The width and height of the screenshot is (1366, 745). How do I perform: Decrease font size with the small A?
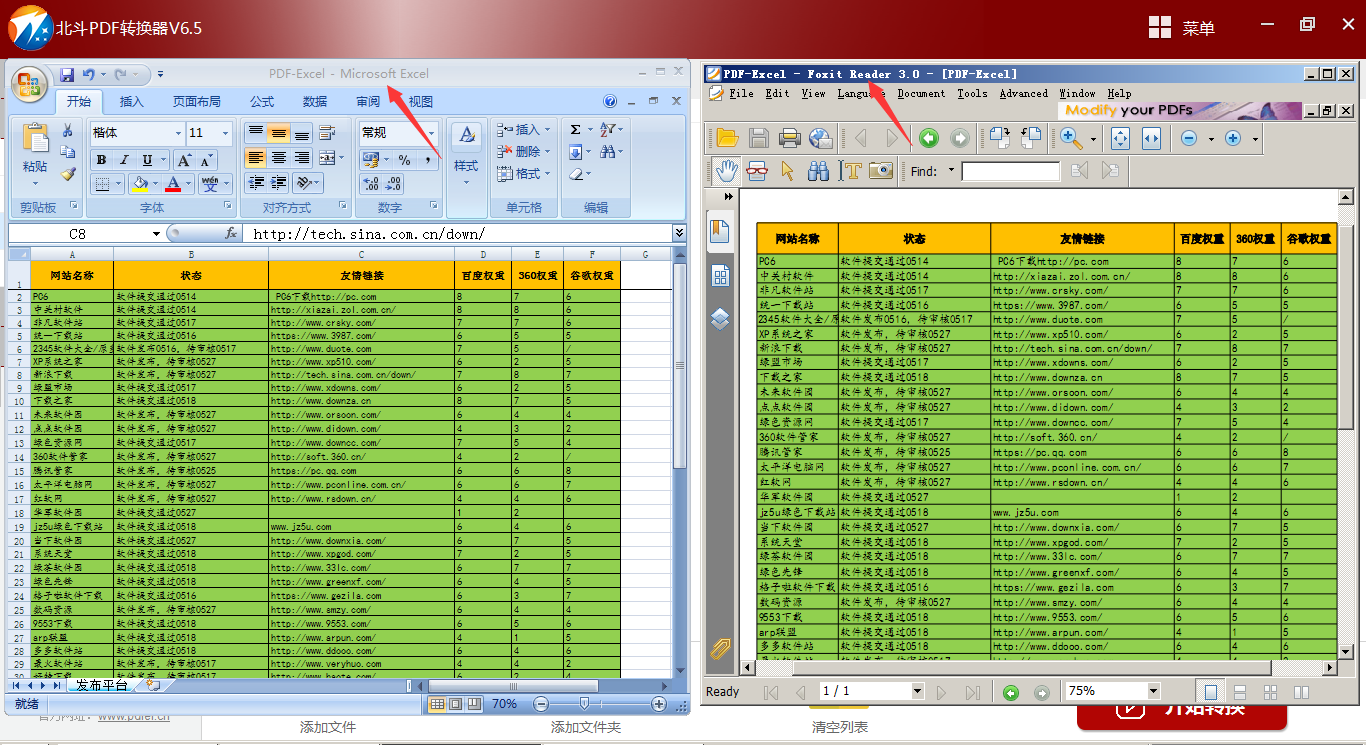[206, 160]
